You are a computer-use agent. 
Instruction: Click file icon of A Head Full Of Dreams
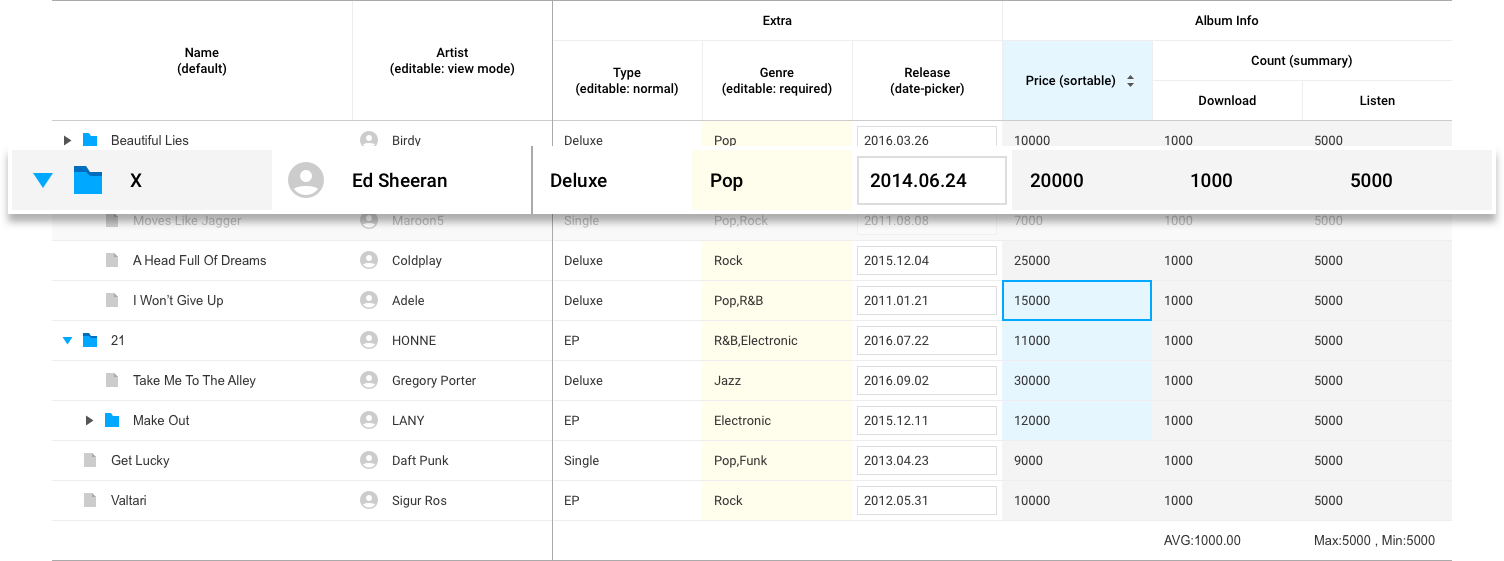(x=112, y=260)
